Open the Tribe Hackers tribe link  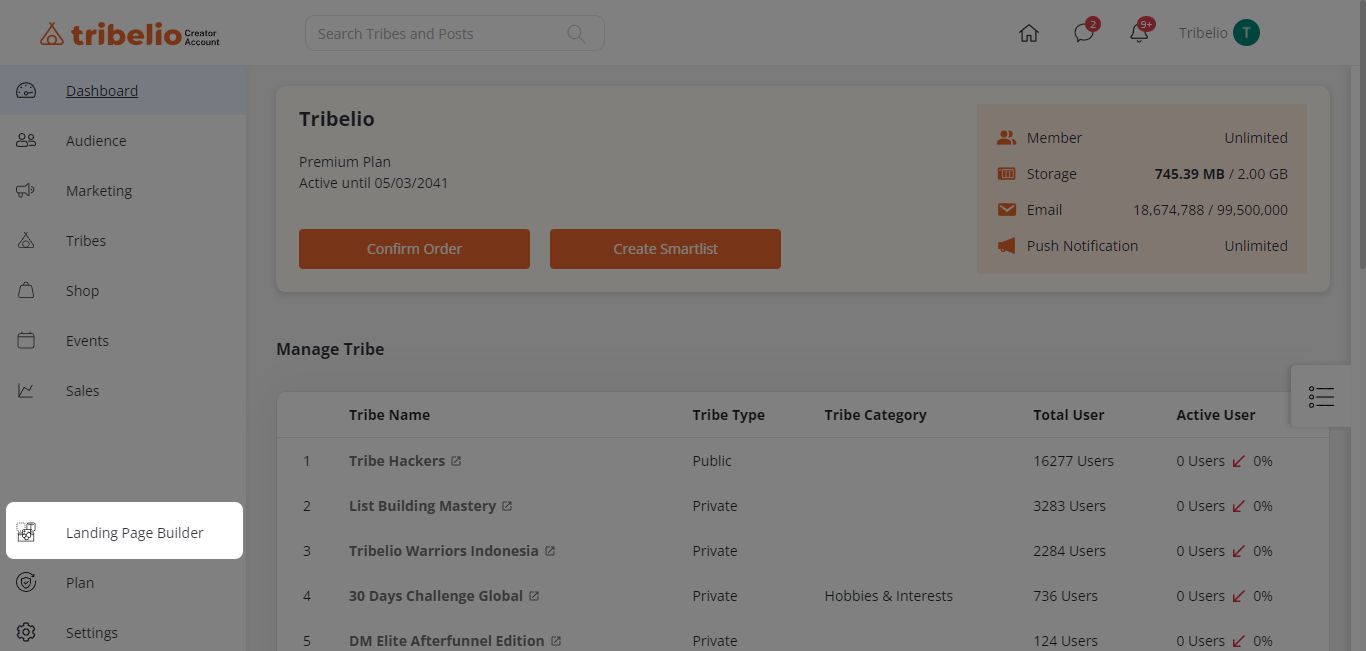[x=397, y=461]
